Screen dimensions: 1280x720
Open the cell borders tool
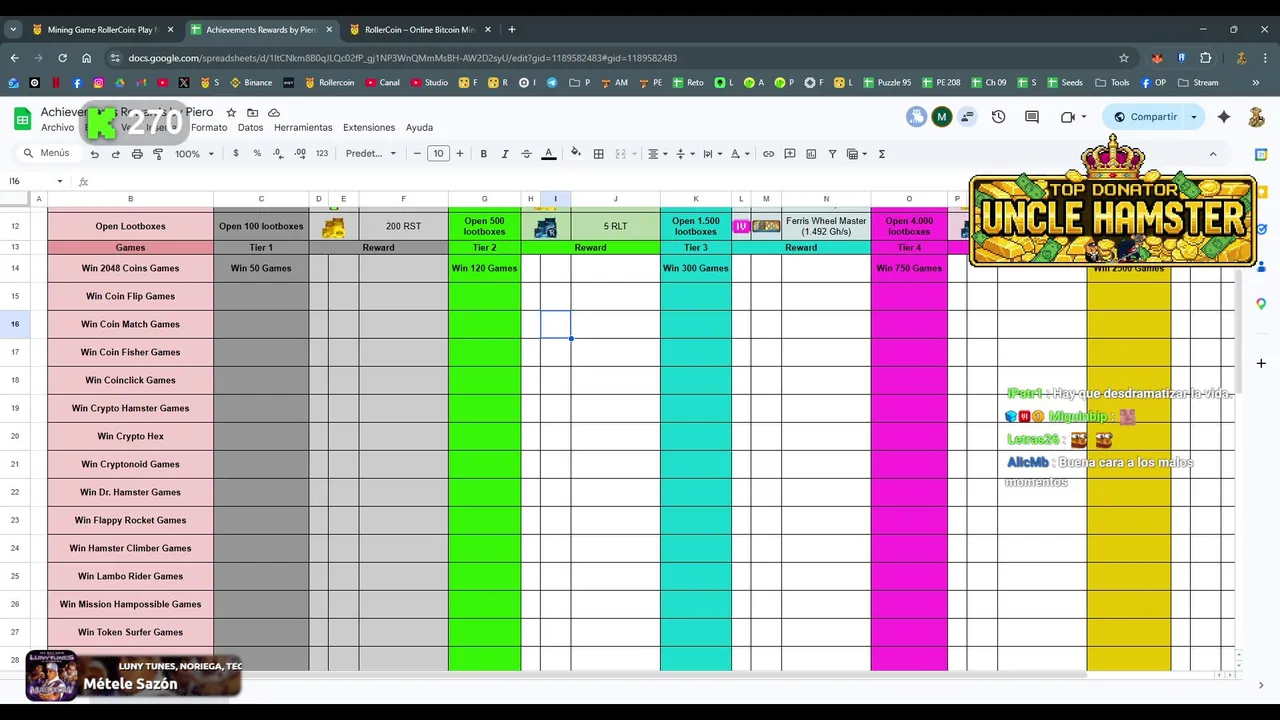click(x=598, y=154)
